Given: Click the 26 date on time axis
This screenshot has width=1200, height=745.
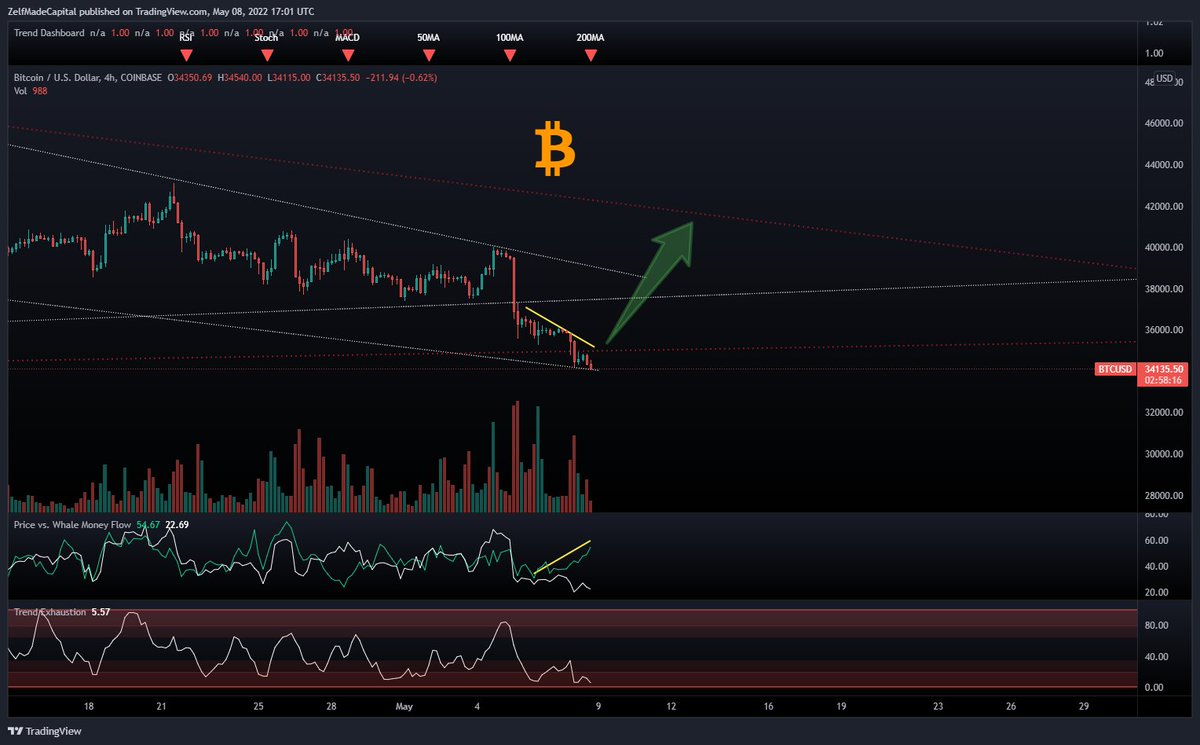Looking at the screenshot, I should point(1011,706).
